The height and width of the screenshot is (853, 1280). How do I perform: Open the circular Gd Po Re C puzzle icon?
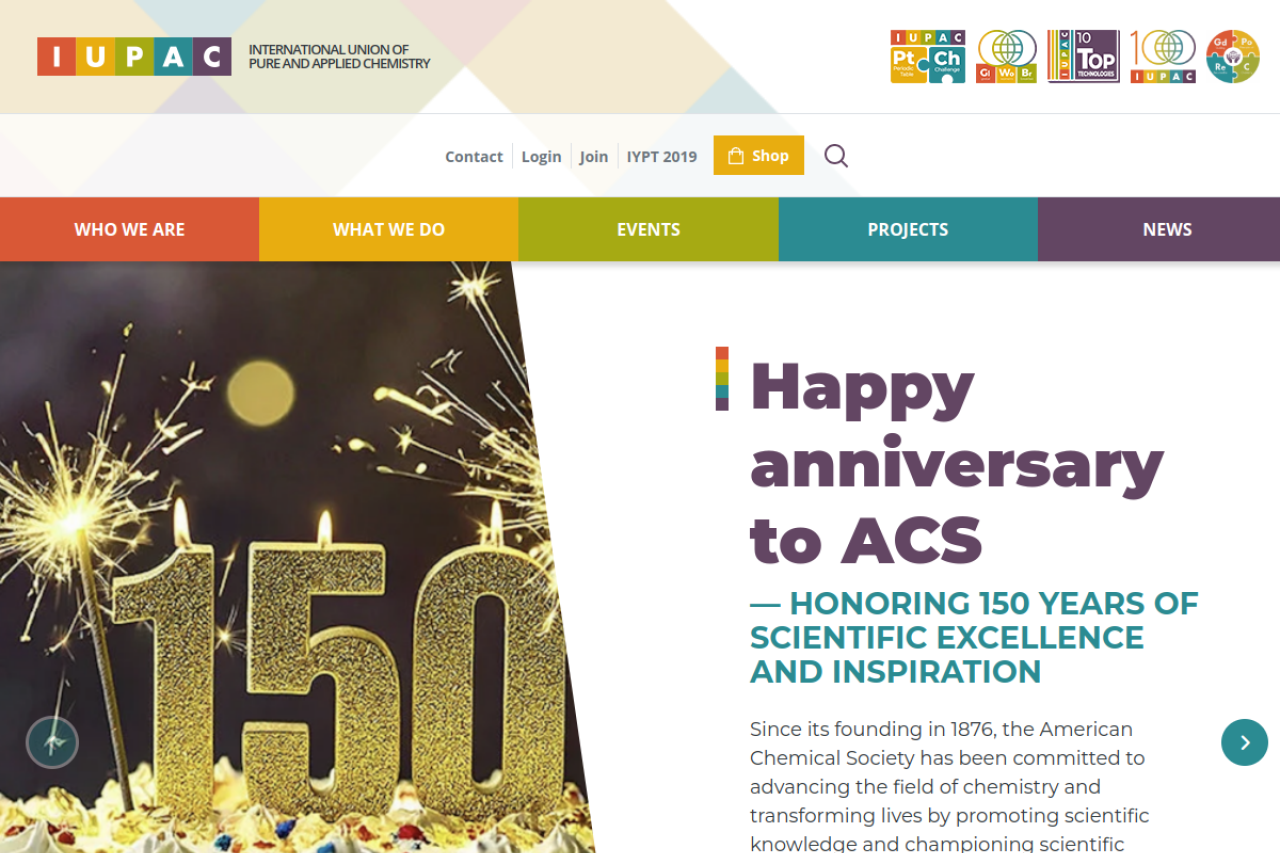pyautogui.click(x=1232, y=56)
